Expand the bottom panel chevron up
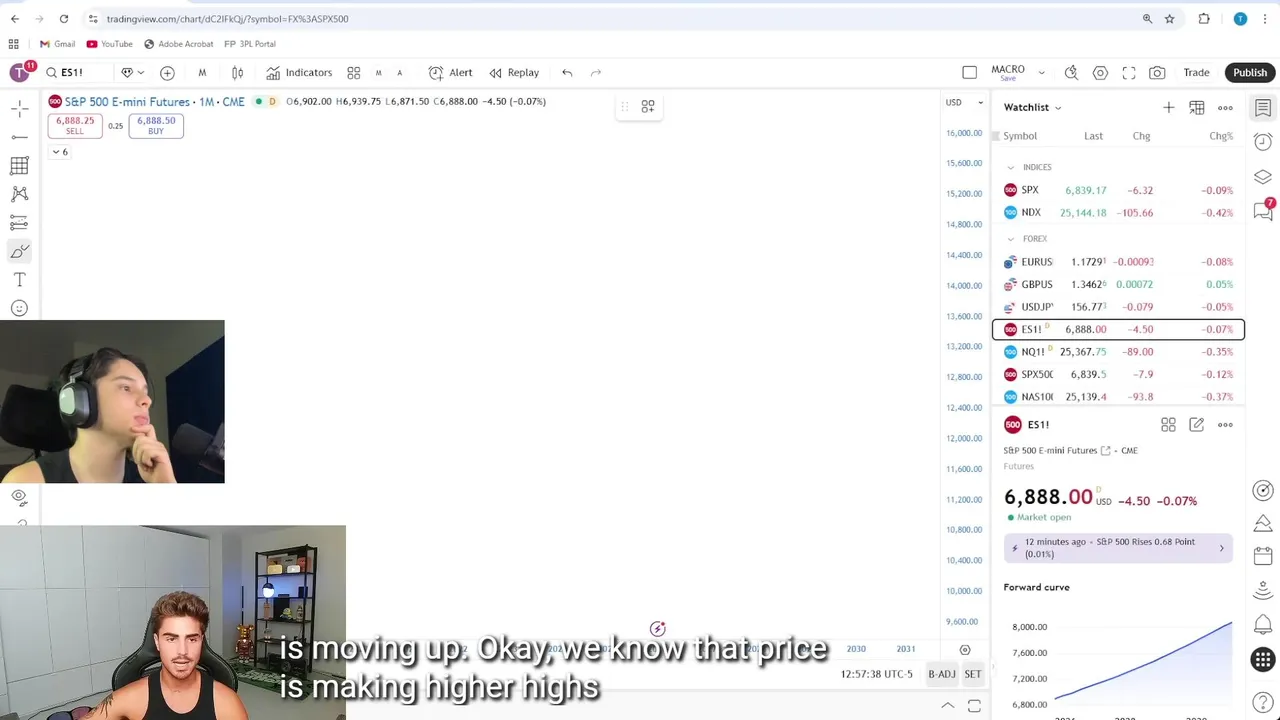Screen dimensions: 1280x720 point(947,706)
